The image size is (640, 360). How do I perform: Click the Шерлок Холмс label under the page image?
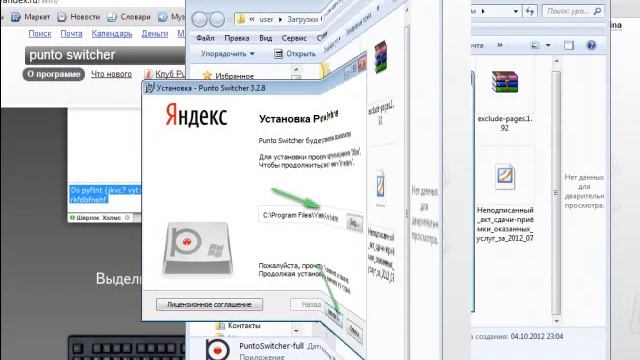(98, 218)
